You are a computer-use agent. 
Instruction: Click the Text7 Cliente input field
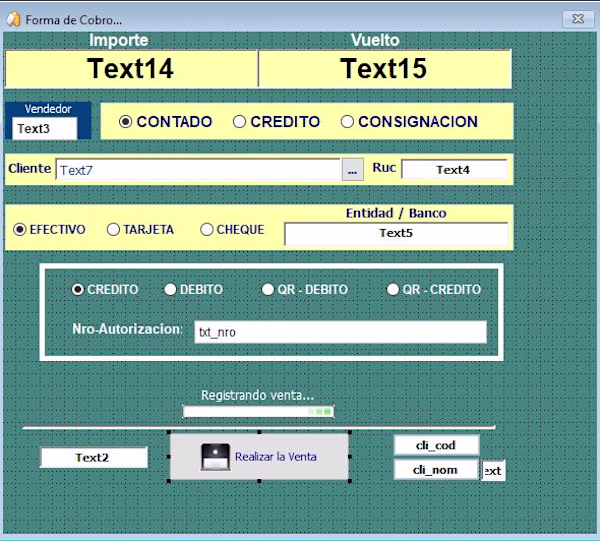tap(199, 169)
